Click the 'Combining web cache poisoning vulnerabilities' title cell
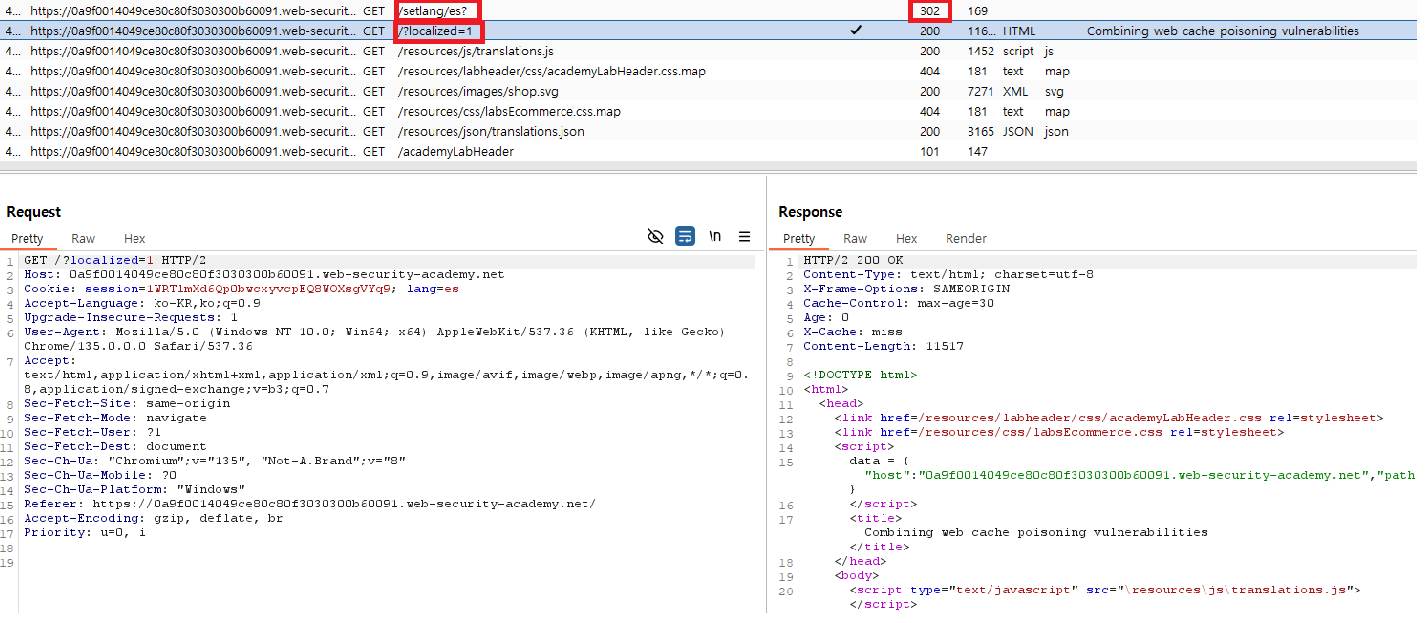This screenshot has height=623, width=1426. pos(1222,31)
